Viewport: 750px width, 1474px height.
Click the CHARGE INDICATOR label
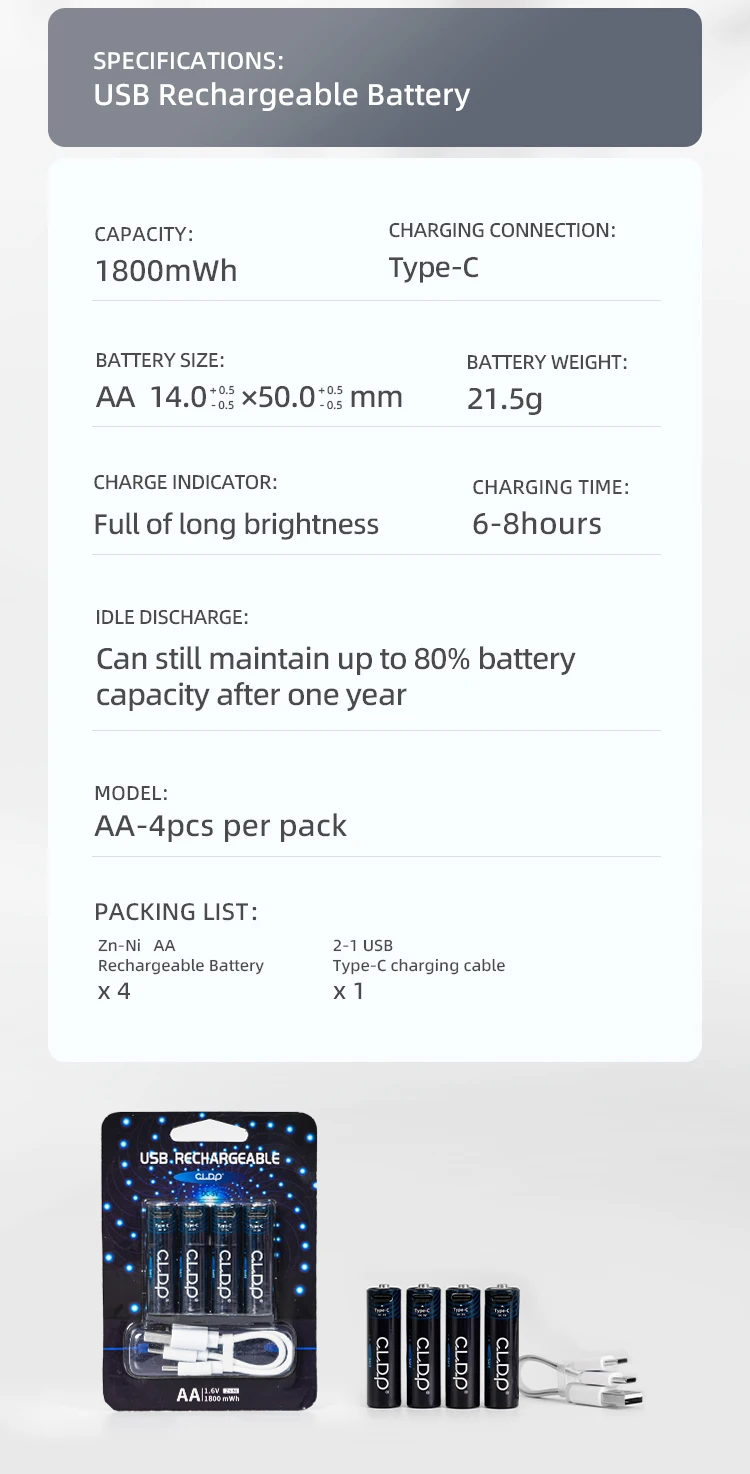[185, 482]
